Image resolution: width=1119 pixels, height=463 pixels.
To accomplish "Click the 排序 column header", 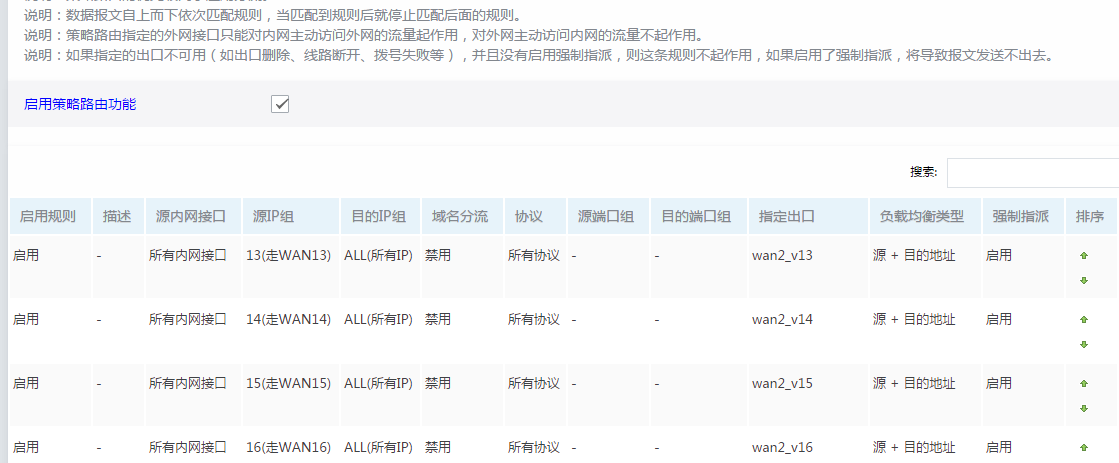I will click(1092, 217).
